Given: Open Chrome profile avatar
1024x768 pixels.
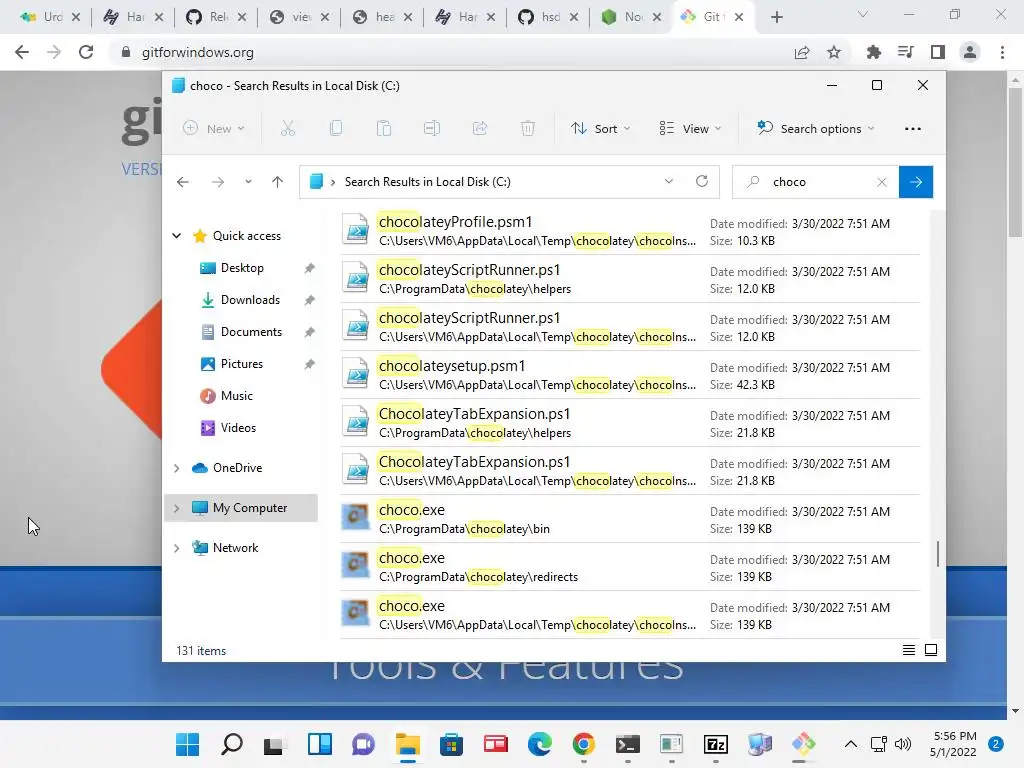Looking at the screenshot, I should click(x=970, y=52).
